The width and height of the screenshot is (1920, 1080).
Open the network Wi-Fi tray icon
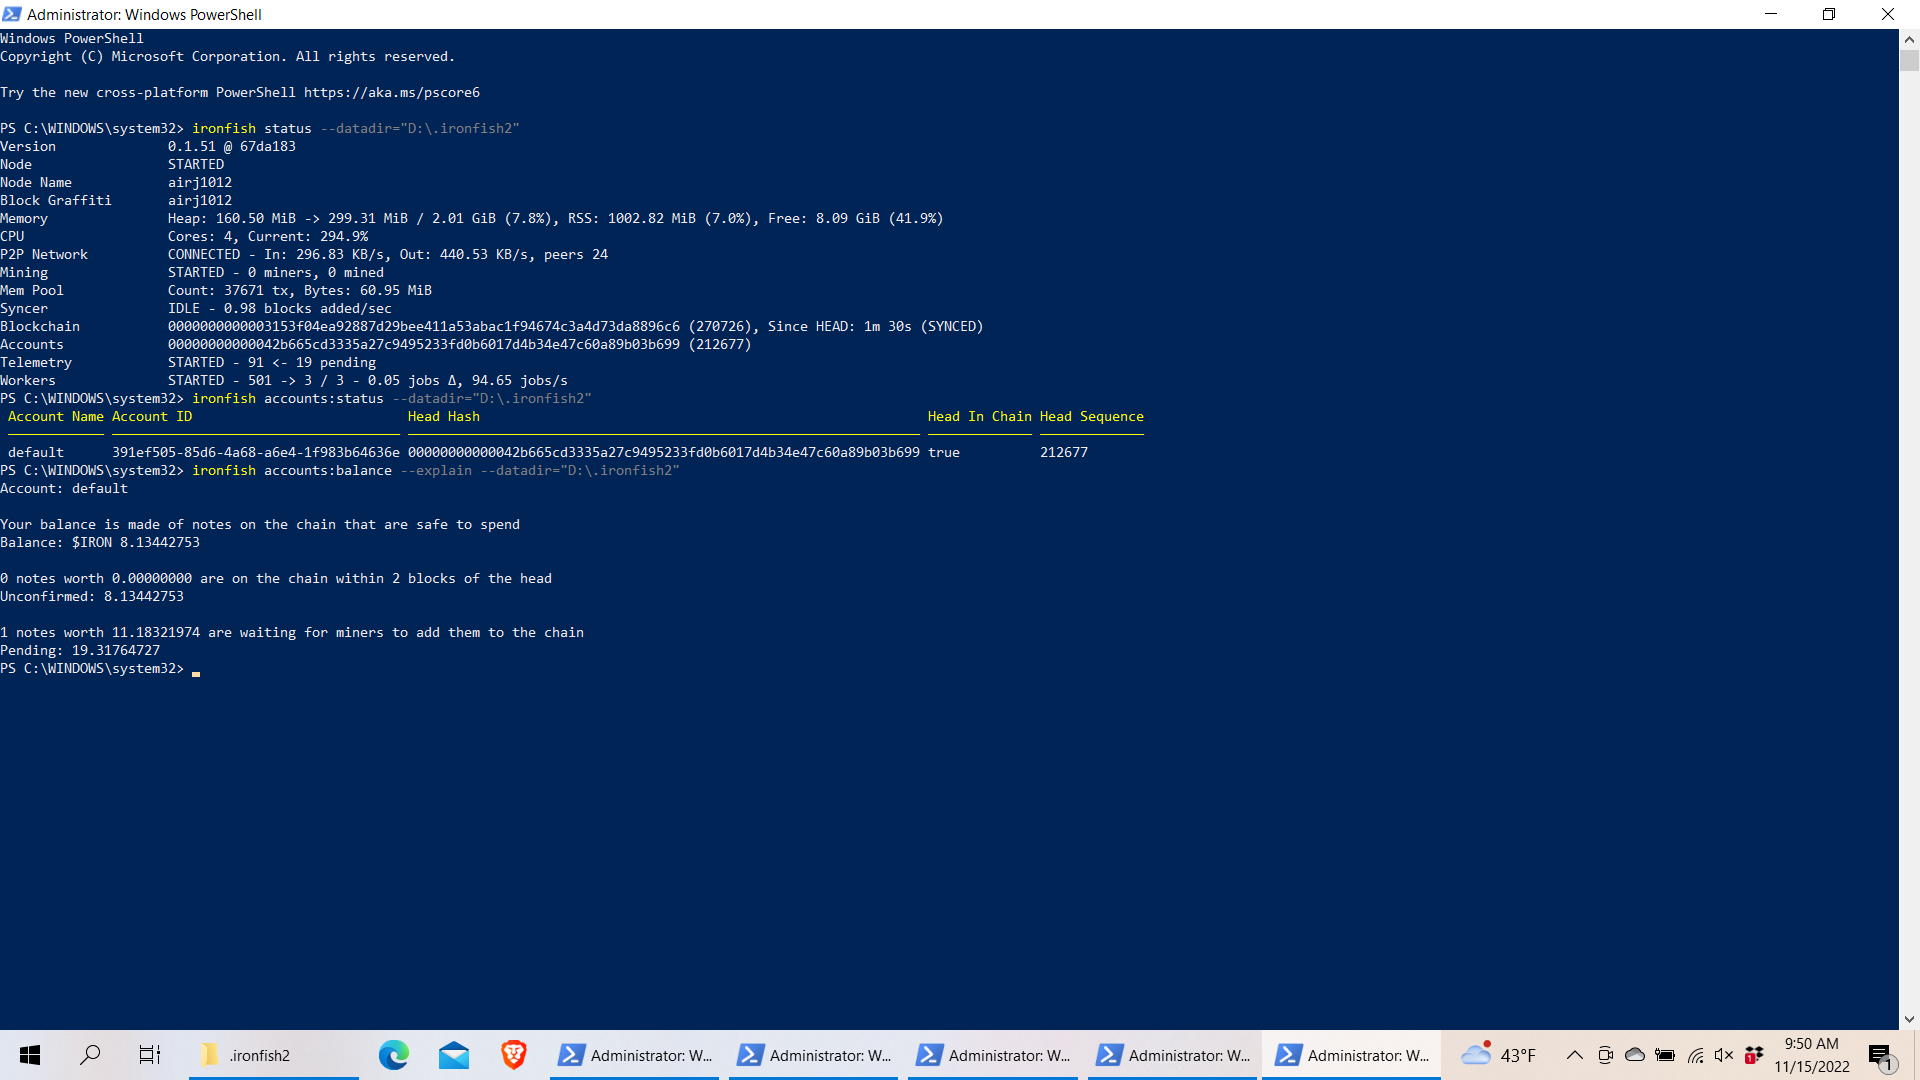click(1695, 1055)
